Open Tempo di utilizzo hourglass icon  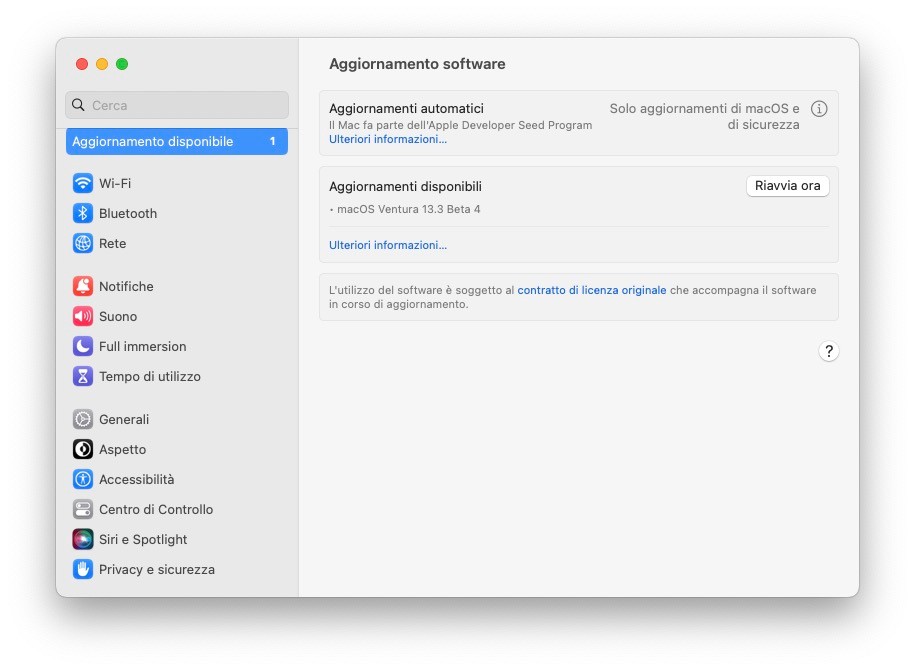tap(83, 376)
